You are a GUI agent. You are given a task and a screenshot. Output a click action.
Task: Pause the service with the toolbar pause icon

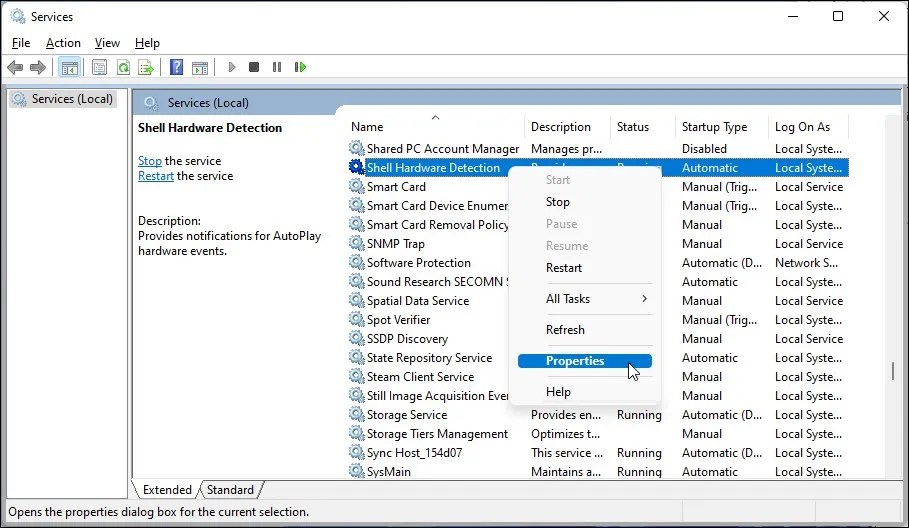coord(277,67)
